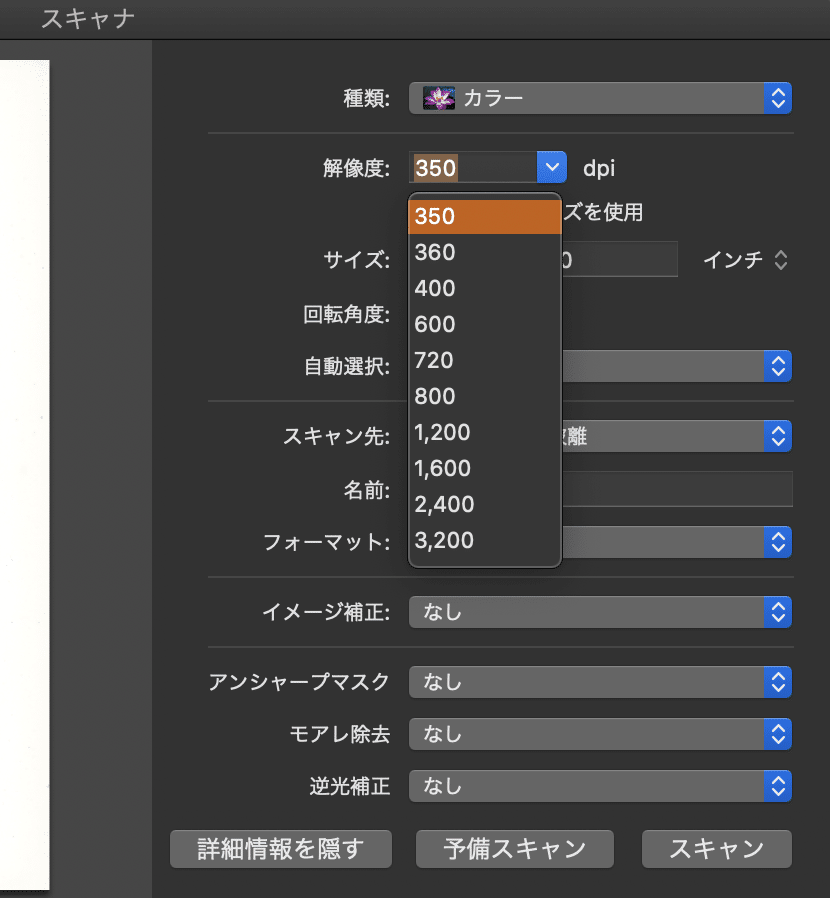Click the chevron icon on イメージ補正 popup
830x898 pixels.
point(778,612)
